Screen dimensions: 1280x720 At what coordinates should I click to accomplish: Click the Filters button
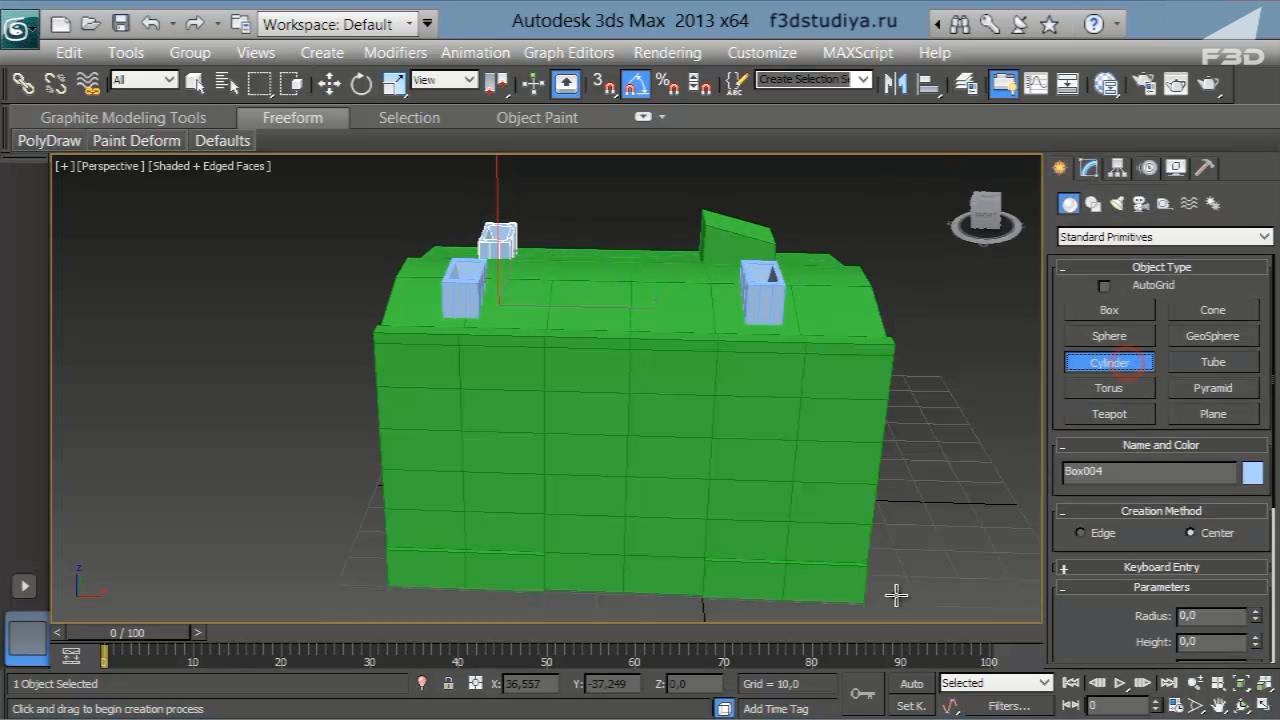pyautogui.click(x=1010, y=706)
